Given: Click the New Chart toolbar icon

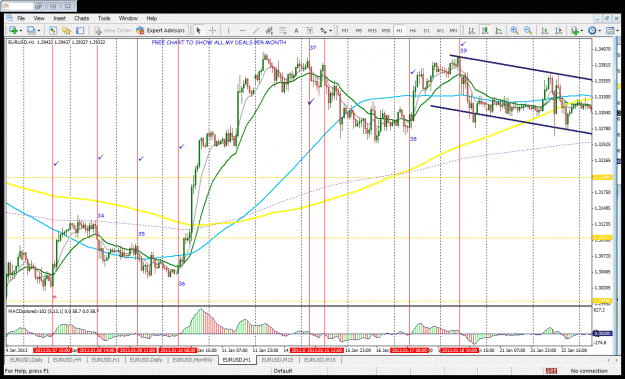Looking at the screenshot, I should [12, 30].
